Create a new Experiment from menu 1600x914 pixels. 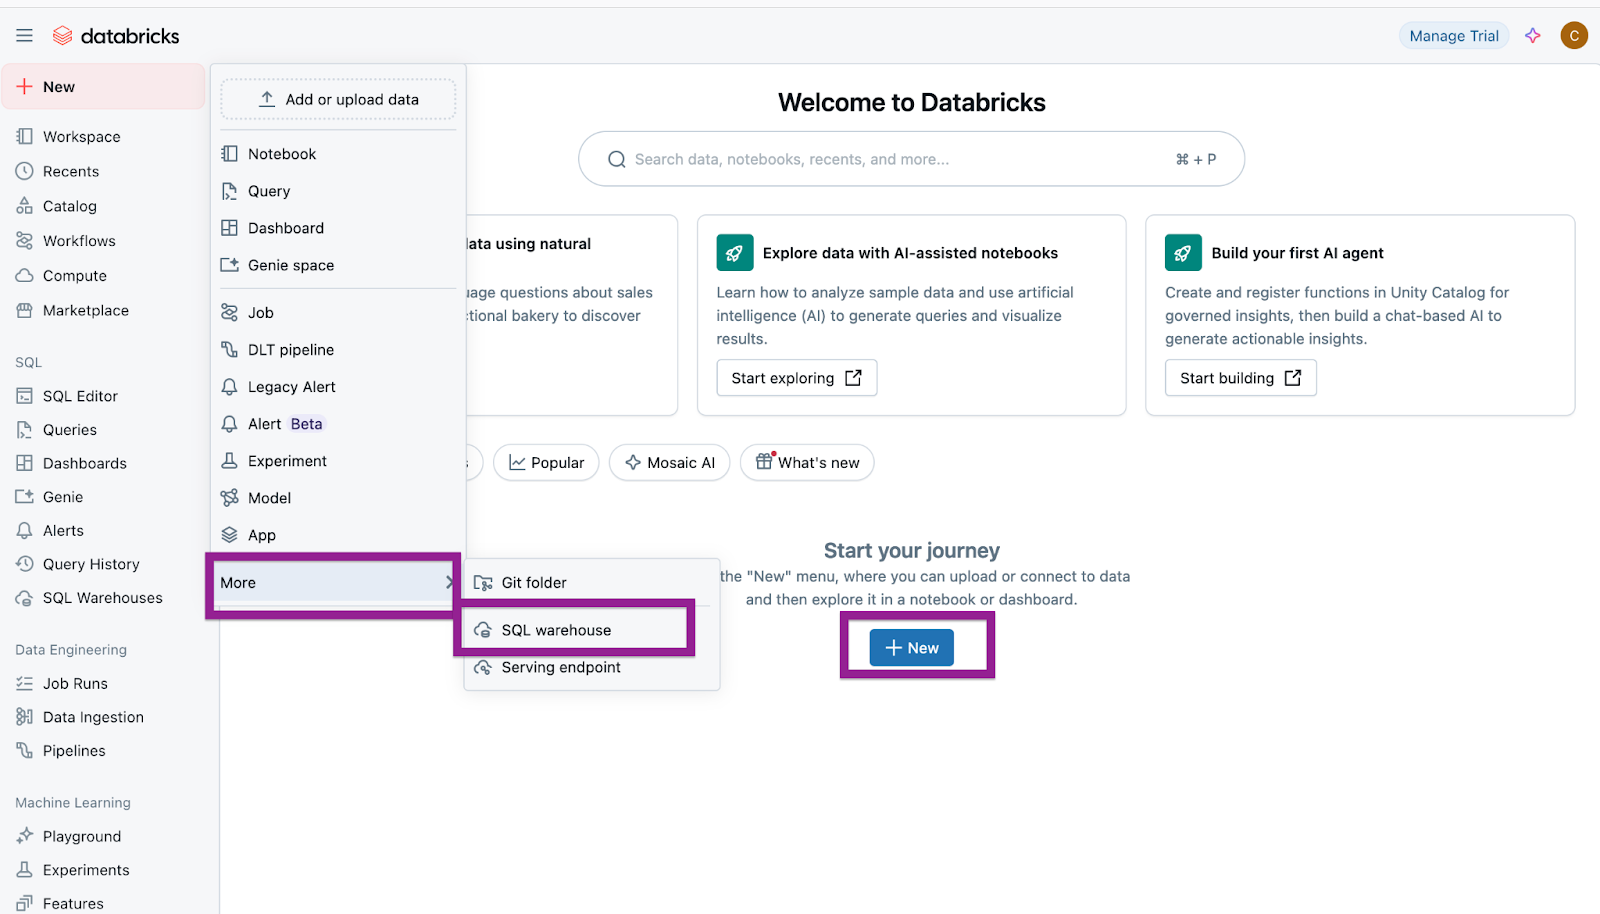point(338,461)
